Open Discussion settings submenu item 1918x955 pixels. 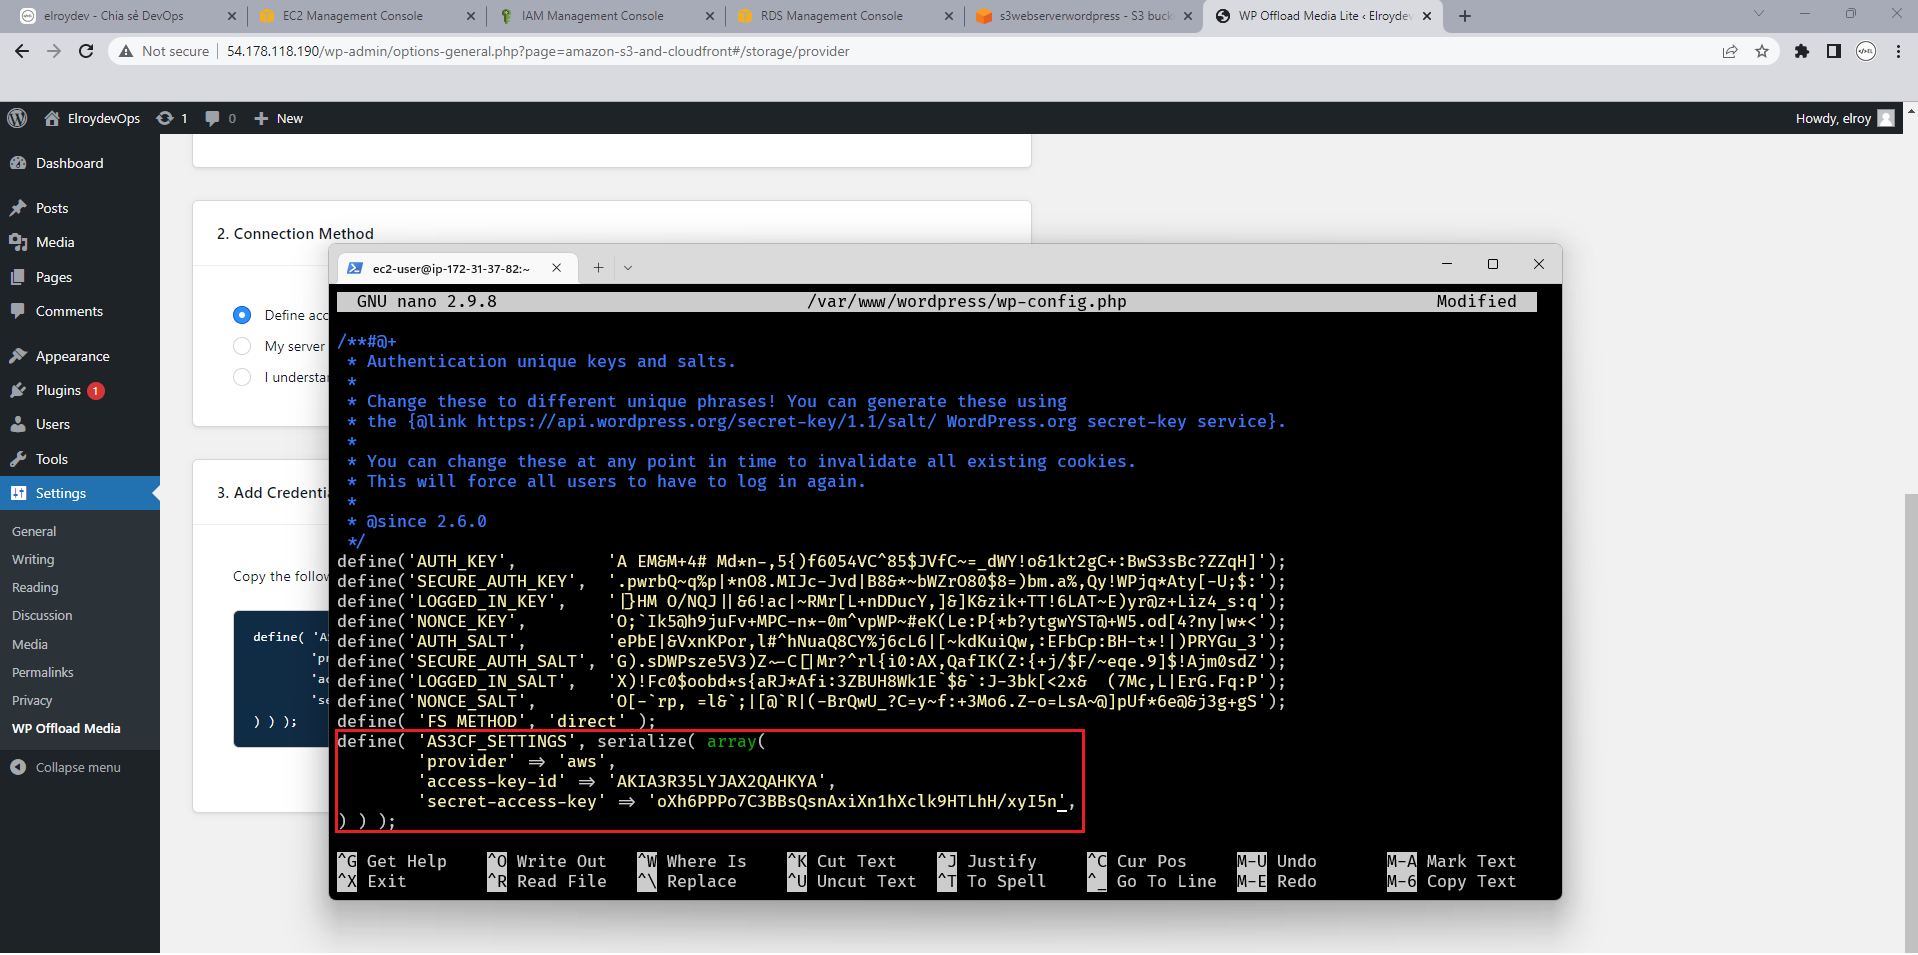42,615
